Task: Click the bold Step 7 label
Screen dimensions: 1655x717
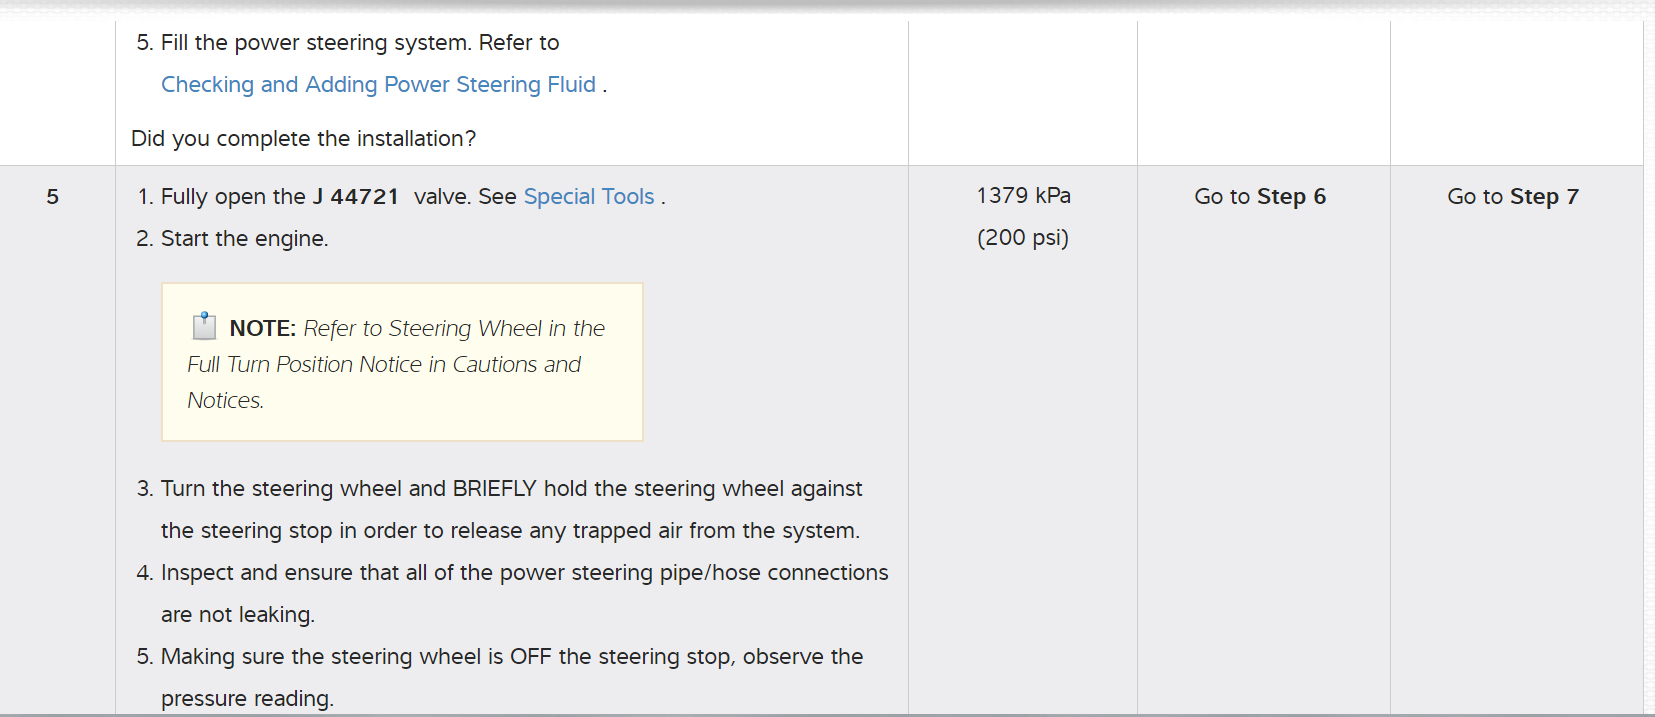Action: [x=1543, y=197]
